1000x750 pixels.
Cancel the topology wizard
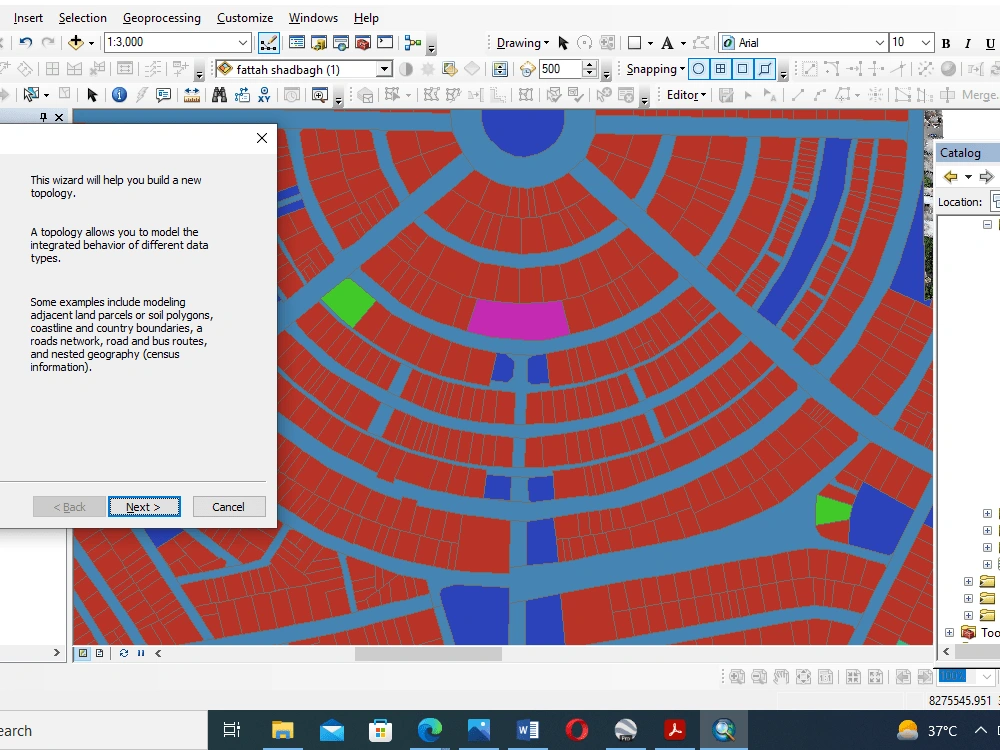[x=229, y=506]
